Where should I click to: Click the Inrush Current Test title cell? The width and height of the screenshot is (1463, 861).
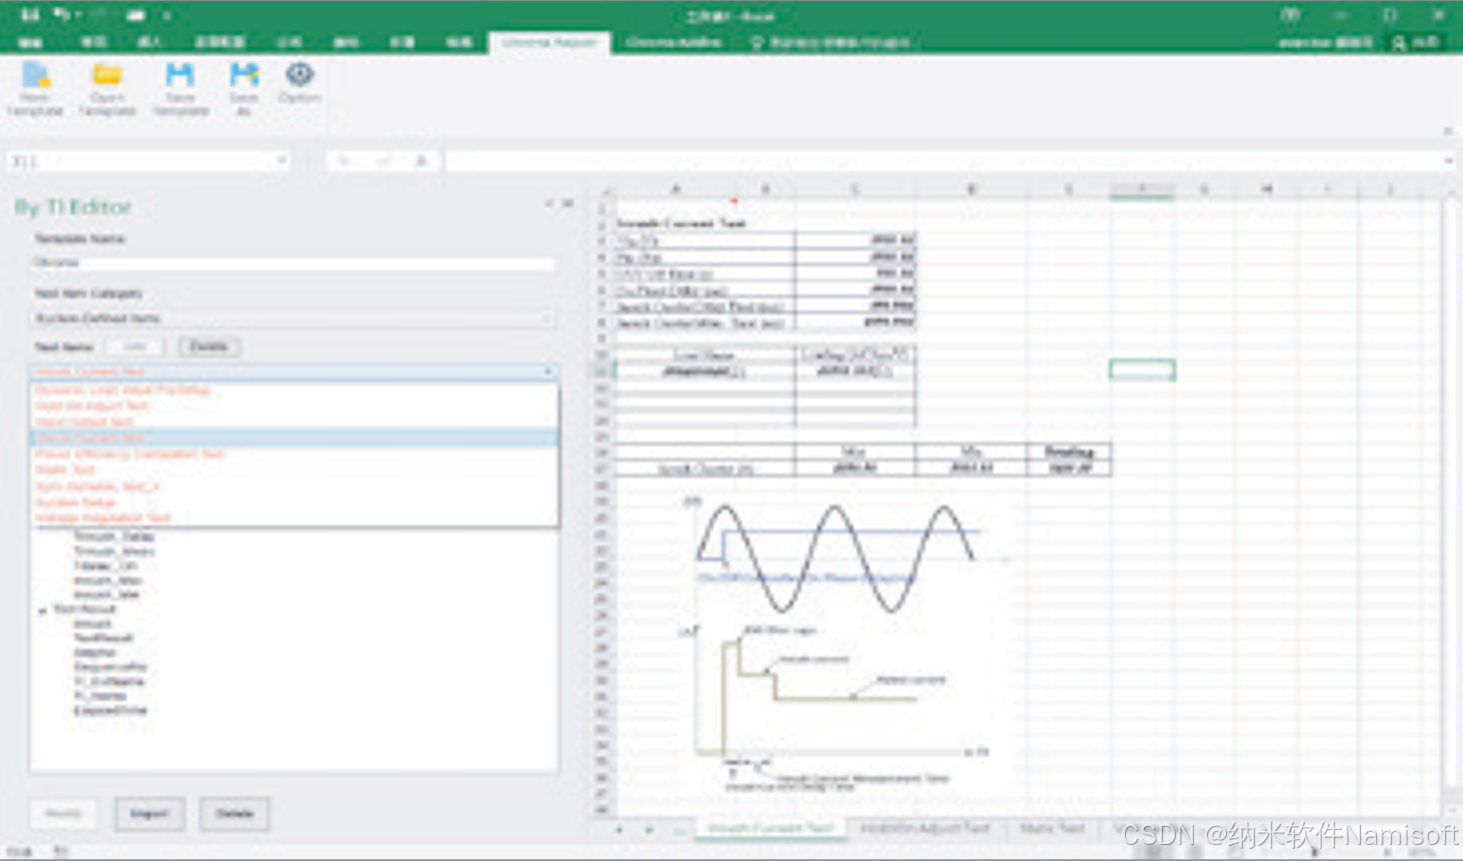point(682,223)
